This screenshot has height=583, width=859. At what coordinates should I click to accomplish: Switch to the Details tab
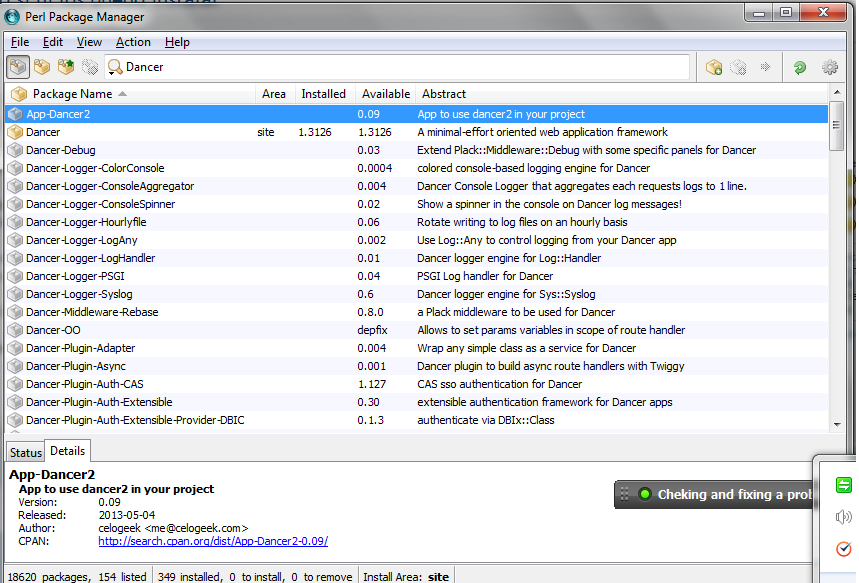[x=67, y=451]
